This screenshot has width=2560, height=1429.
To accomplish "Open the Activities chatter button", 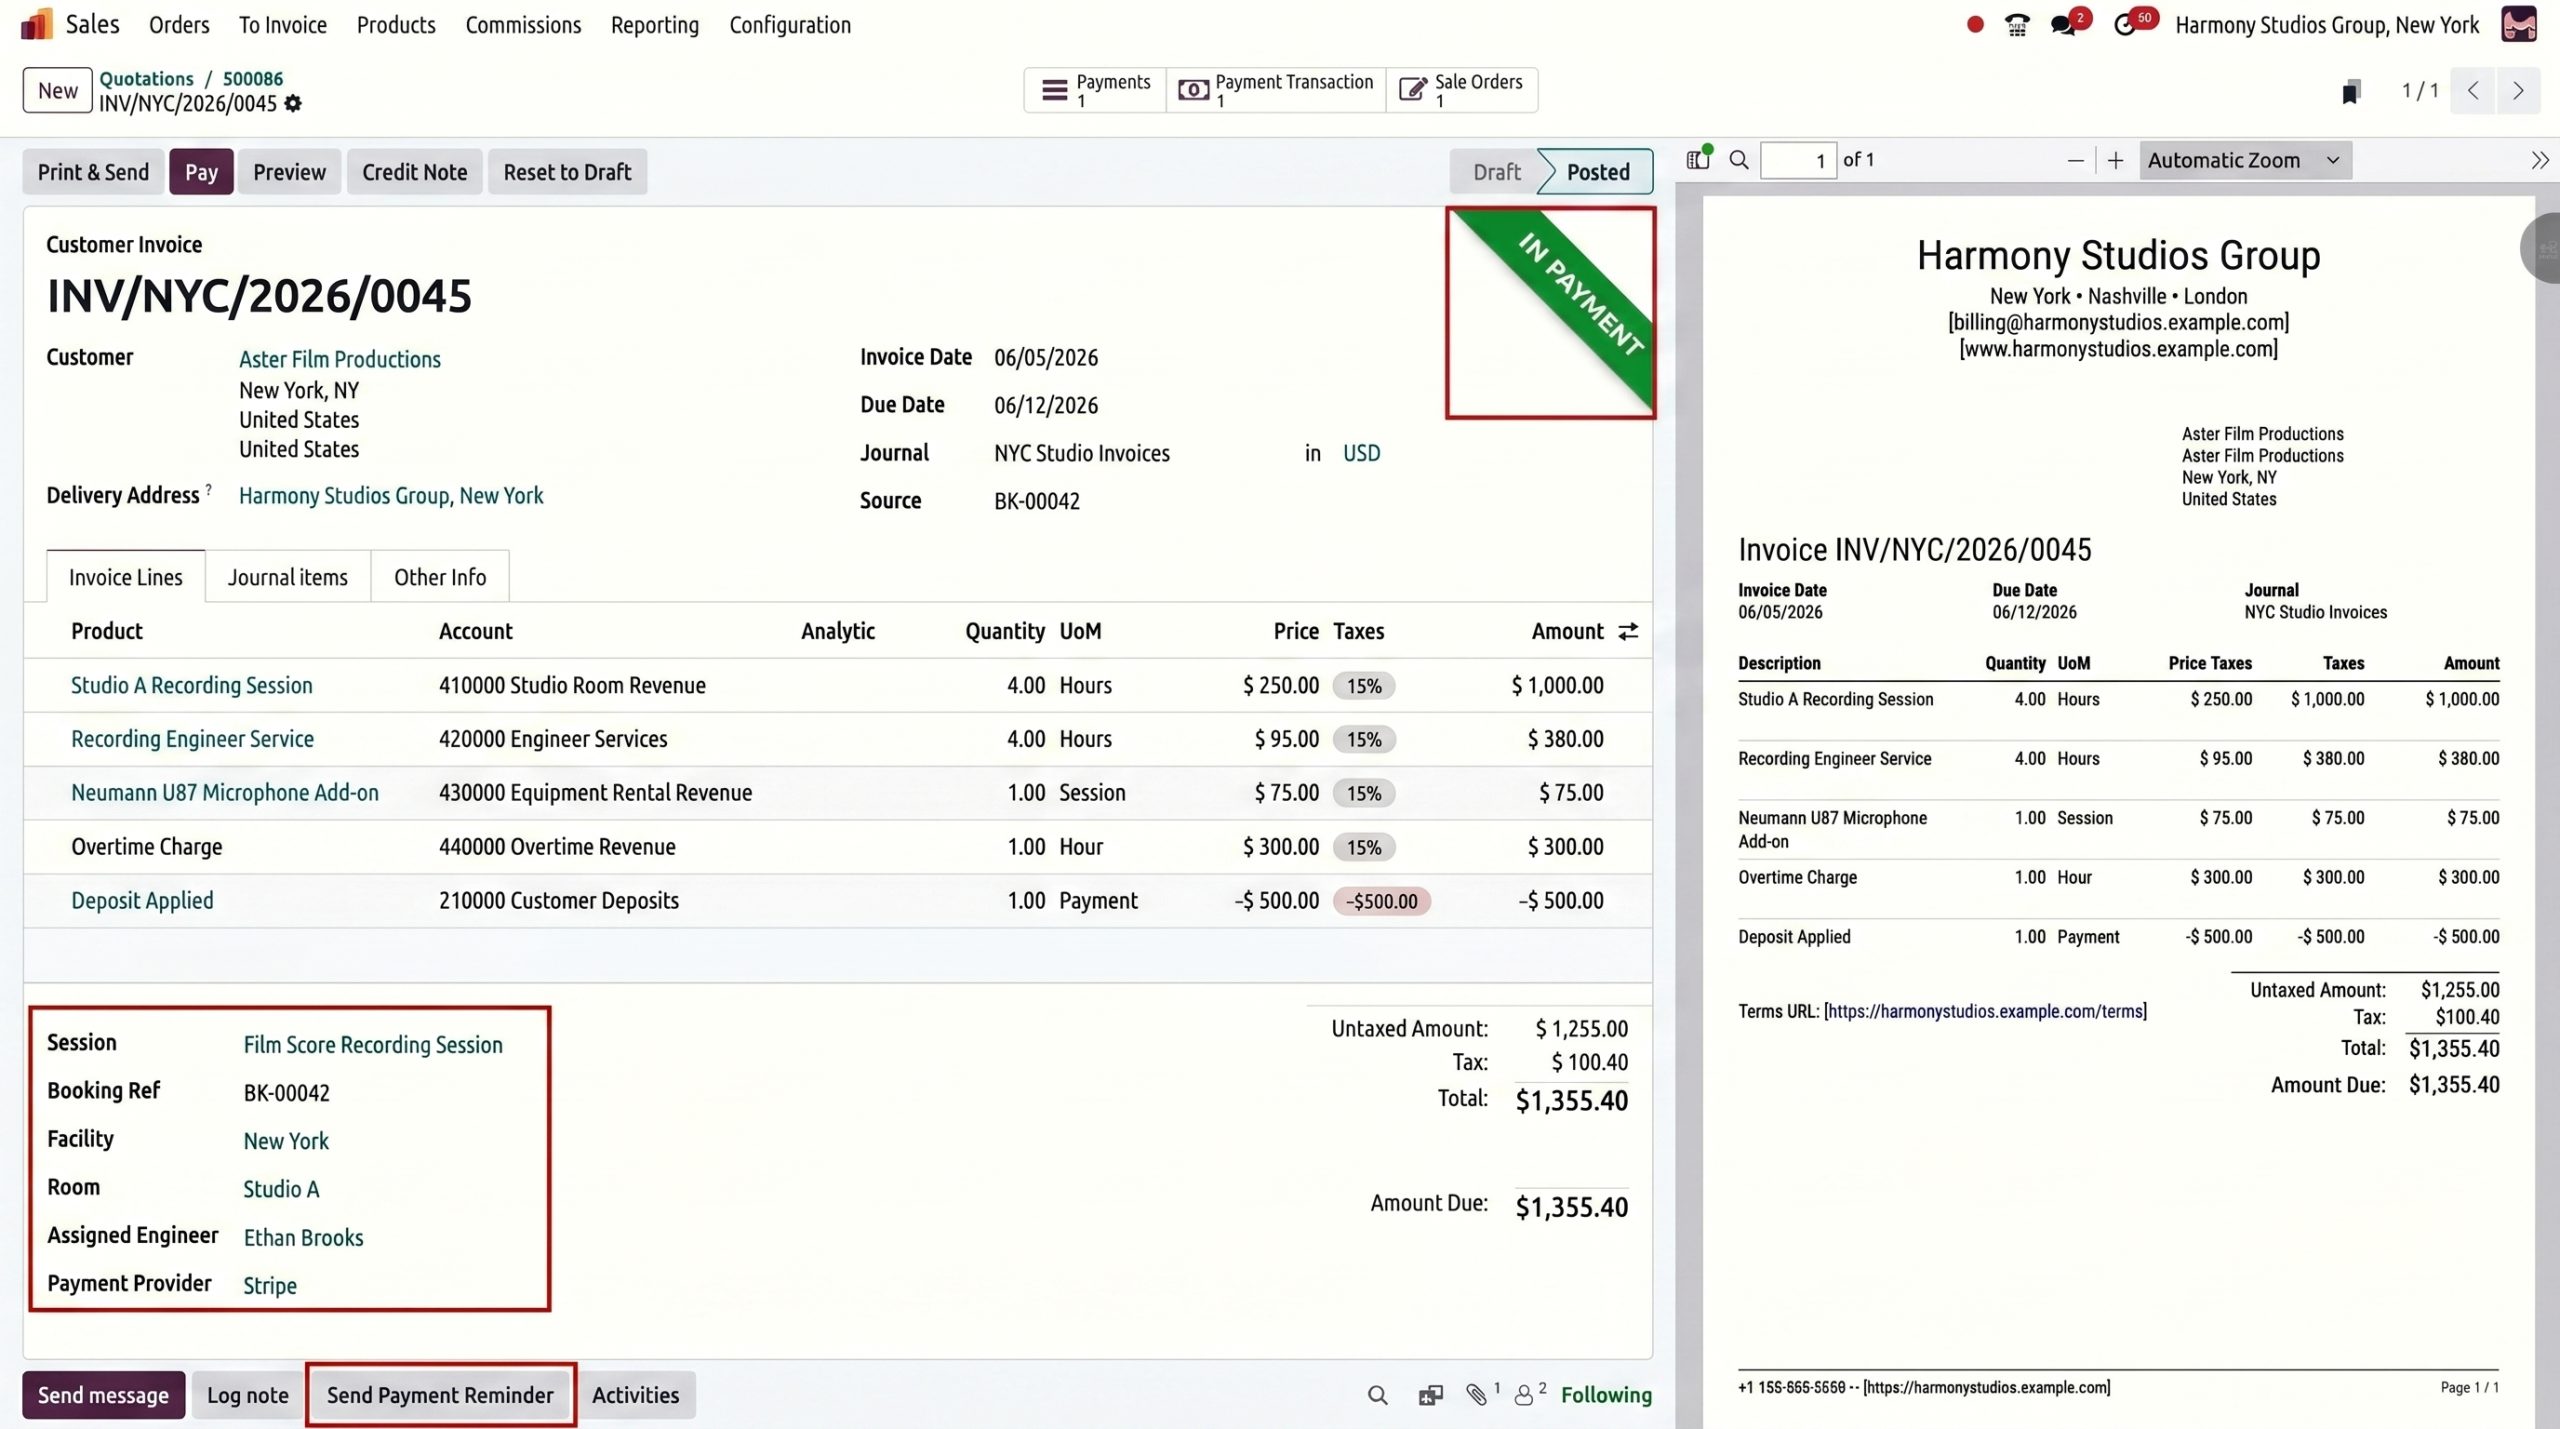I will (x=635, y=1395).
